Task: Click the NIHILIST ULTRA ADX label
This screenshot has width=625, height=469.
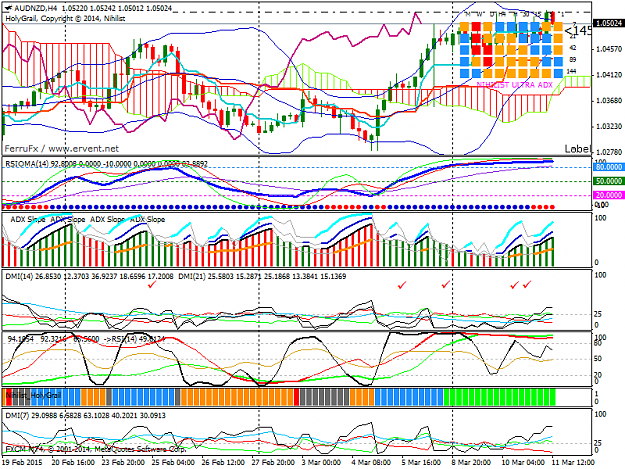Action: tap(515, 85)
